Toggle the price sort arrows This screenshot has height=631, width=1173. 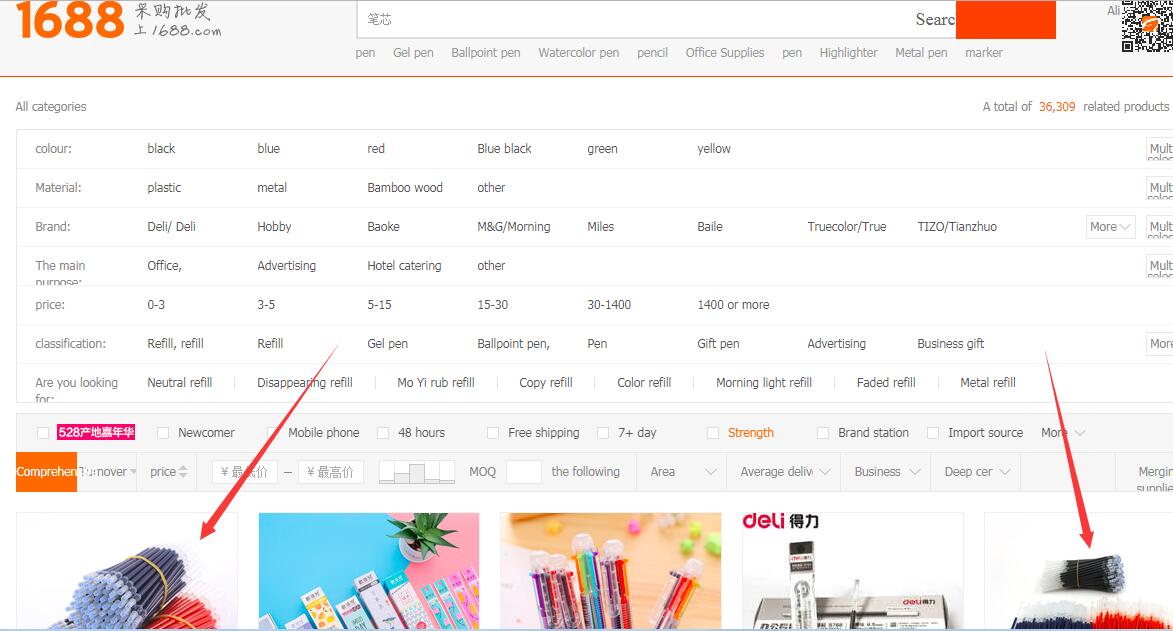[183, 472]
